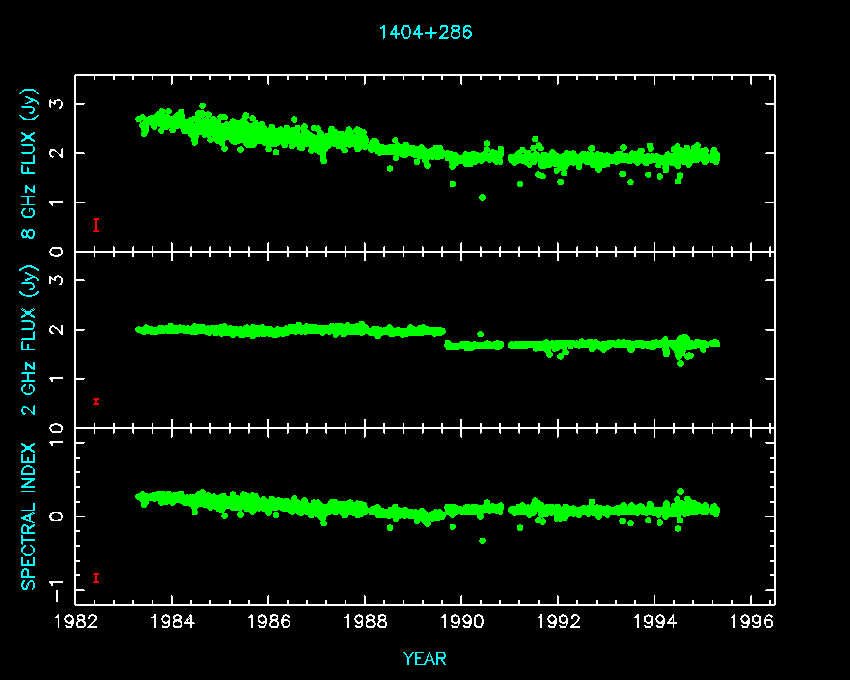Click the red error bar in 2 GHz panel
Image resolution: width=850 pixels, height=680 pixels.
coord(96,401)
